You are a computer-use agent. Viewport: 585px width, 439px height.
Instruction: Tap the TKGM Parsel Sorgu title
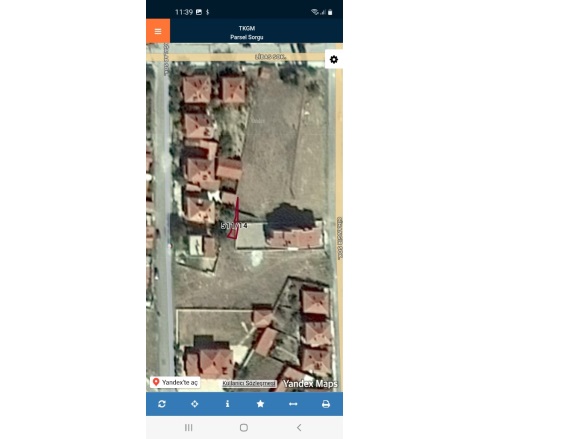[247, 32]
